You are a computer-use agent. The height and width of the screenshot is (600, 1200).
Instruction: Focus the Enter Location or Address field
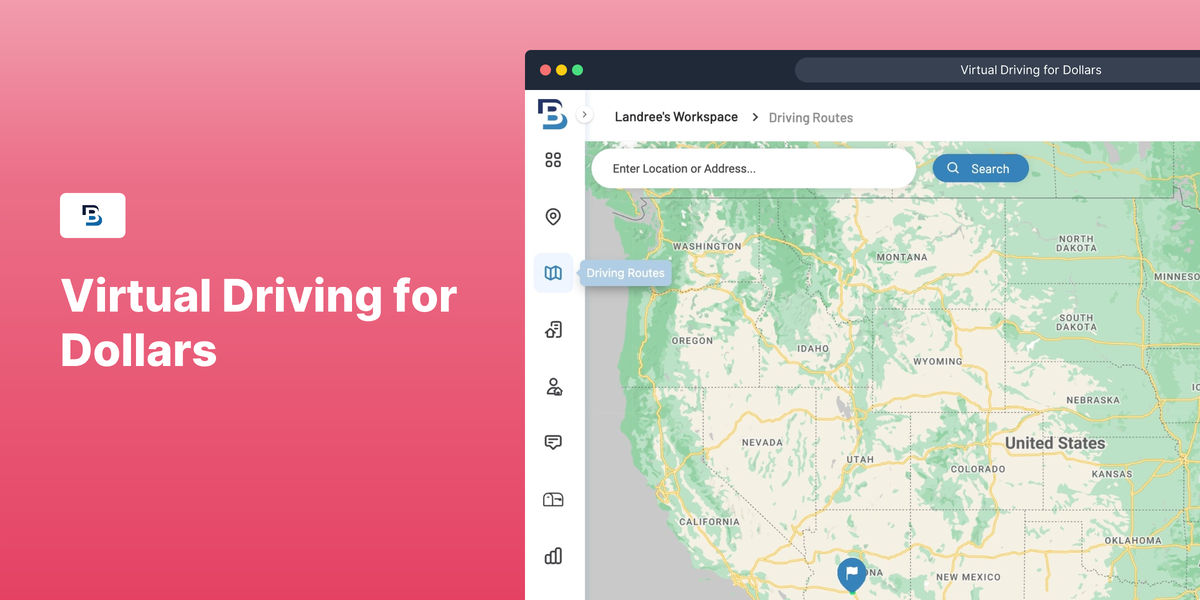click(752, 169)
